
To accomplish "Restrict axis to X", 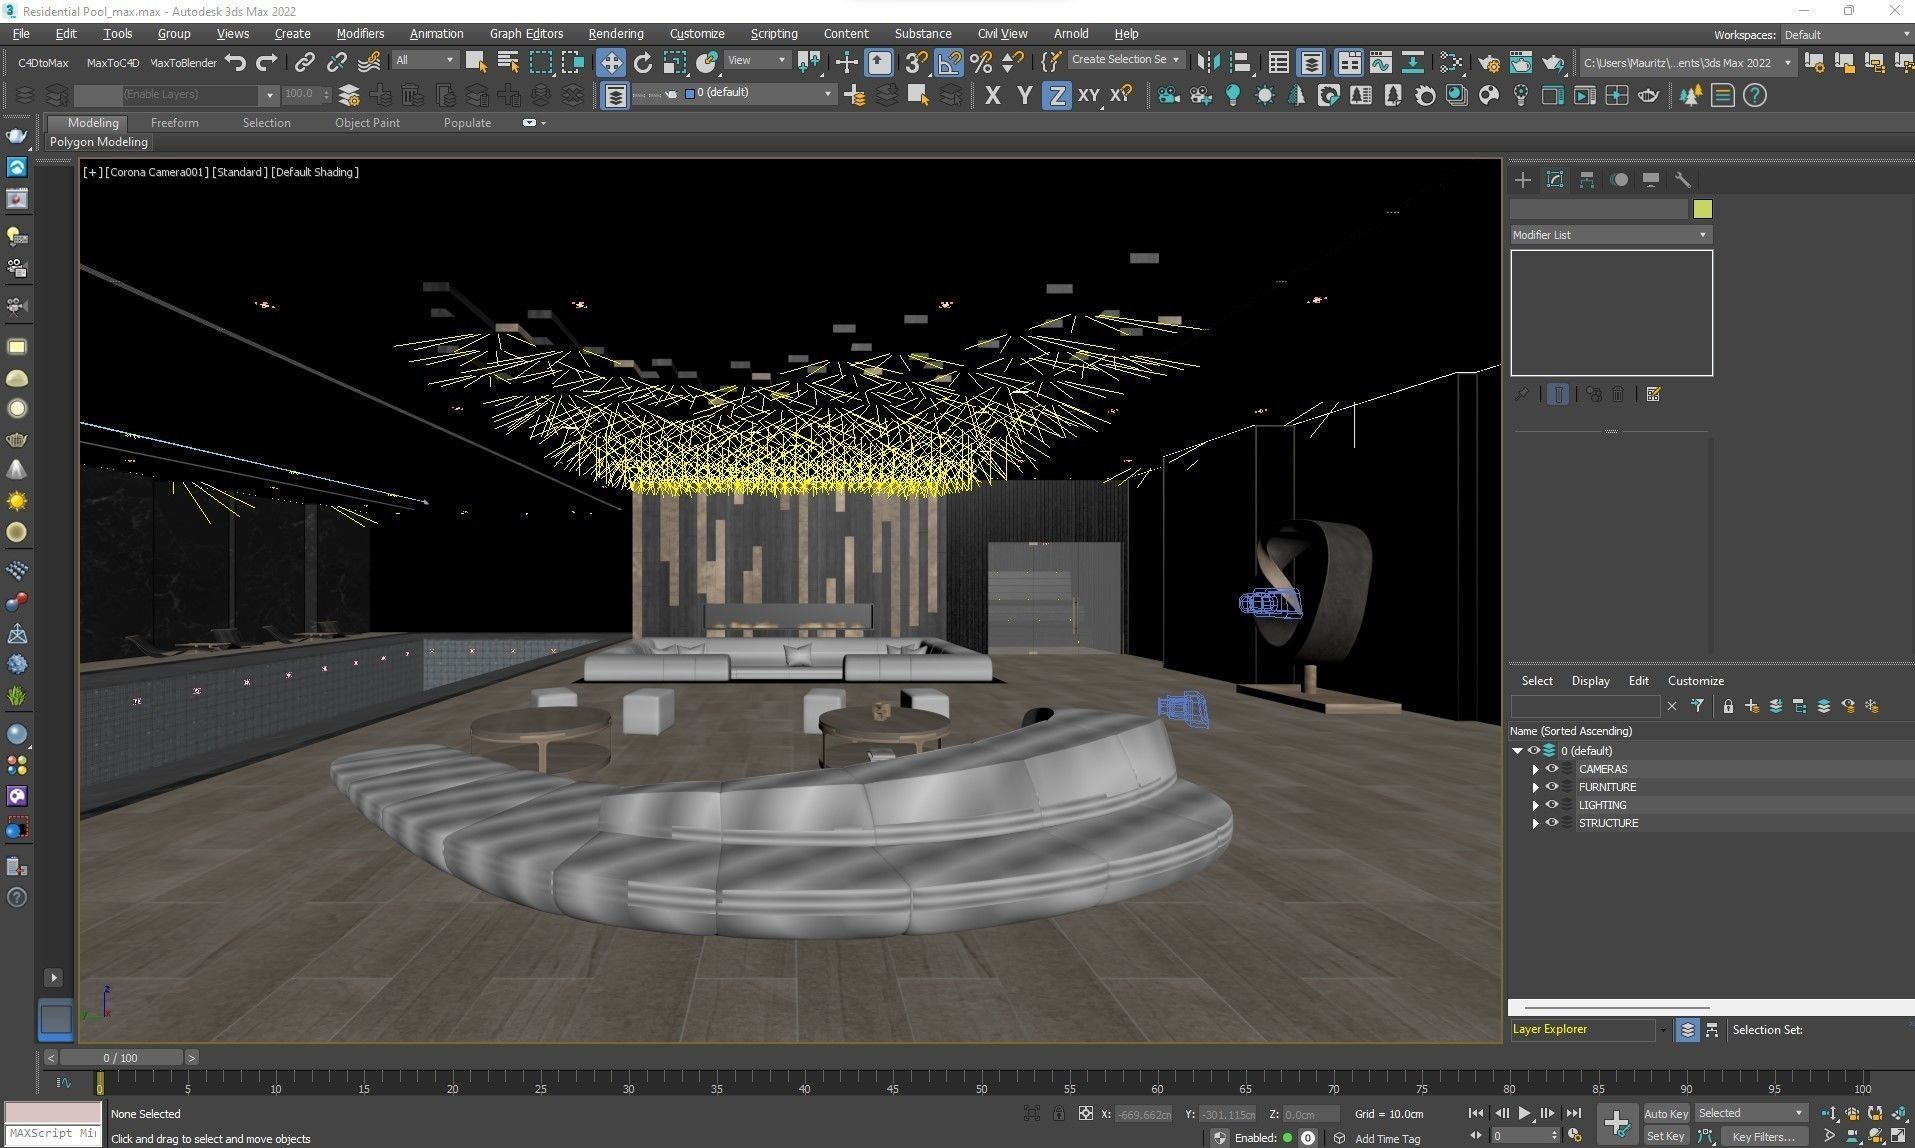I will coord(992,95).
